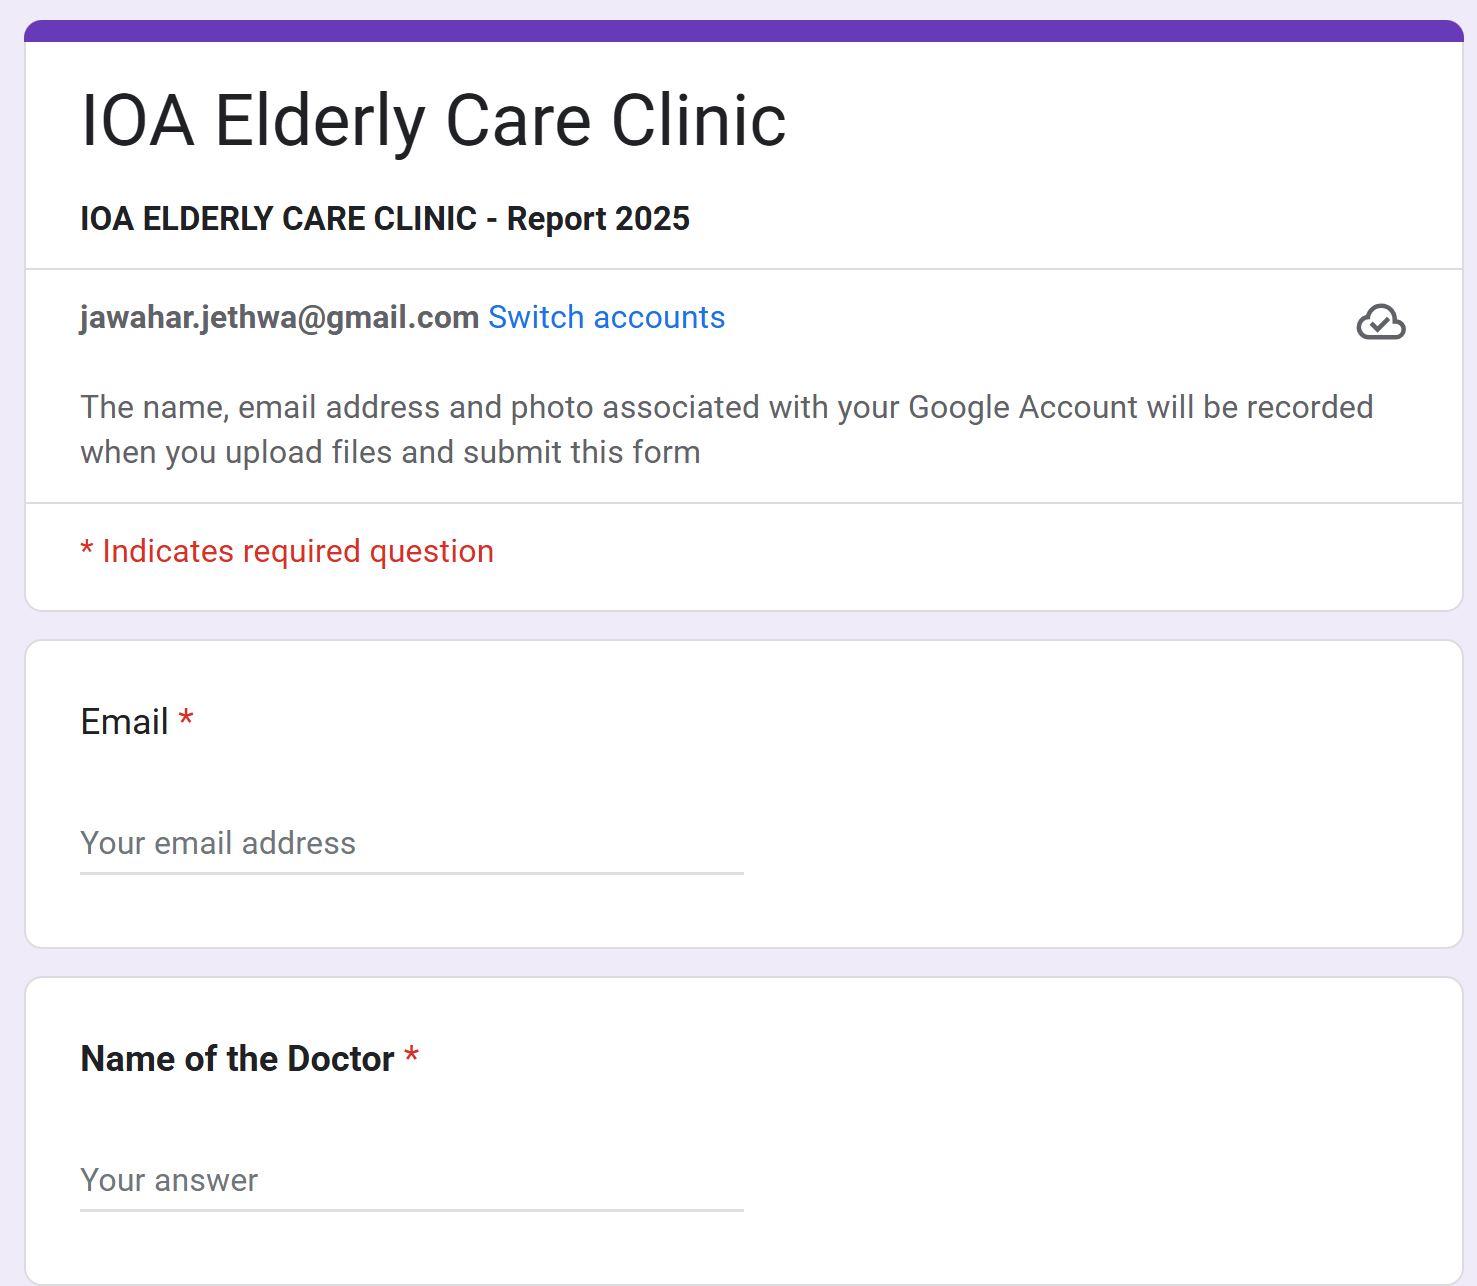Click the underline beneath the email placeholder

(x=410, y=873)
